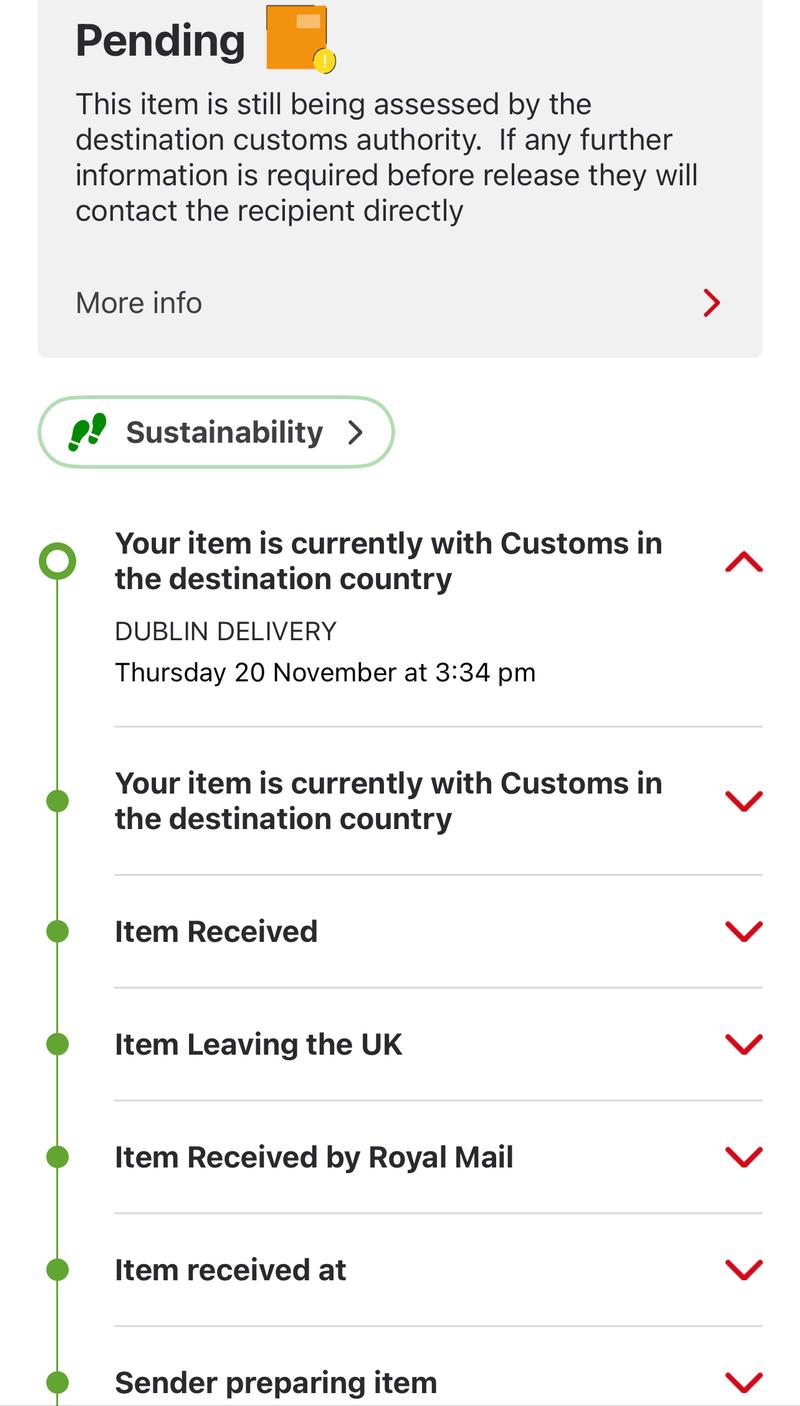Click the green dot beside Sender preparing item
Viewport: 800px width, 1406px height.
pos(58,1382)
